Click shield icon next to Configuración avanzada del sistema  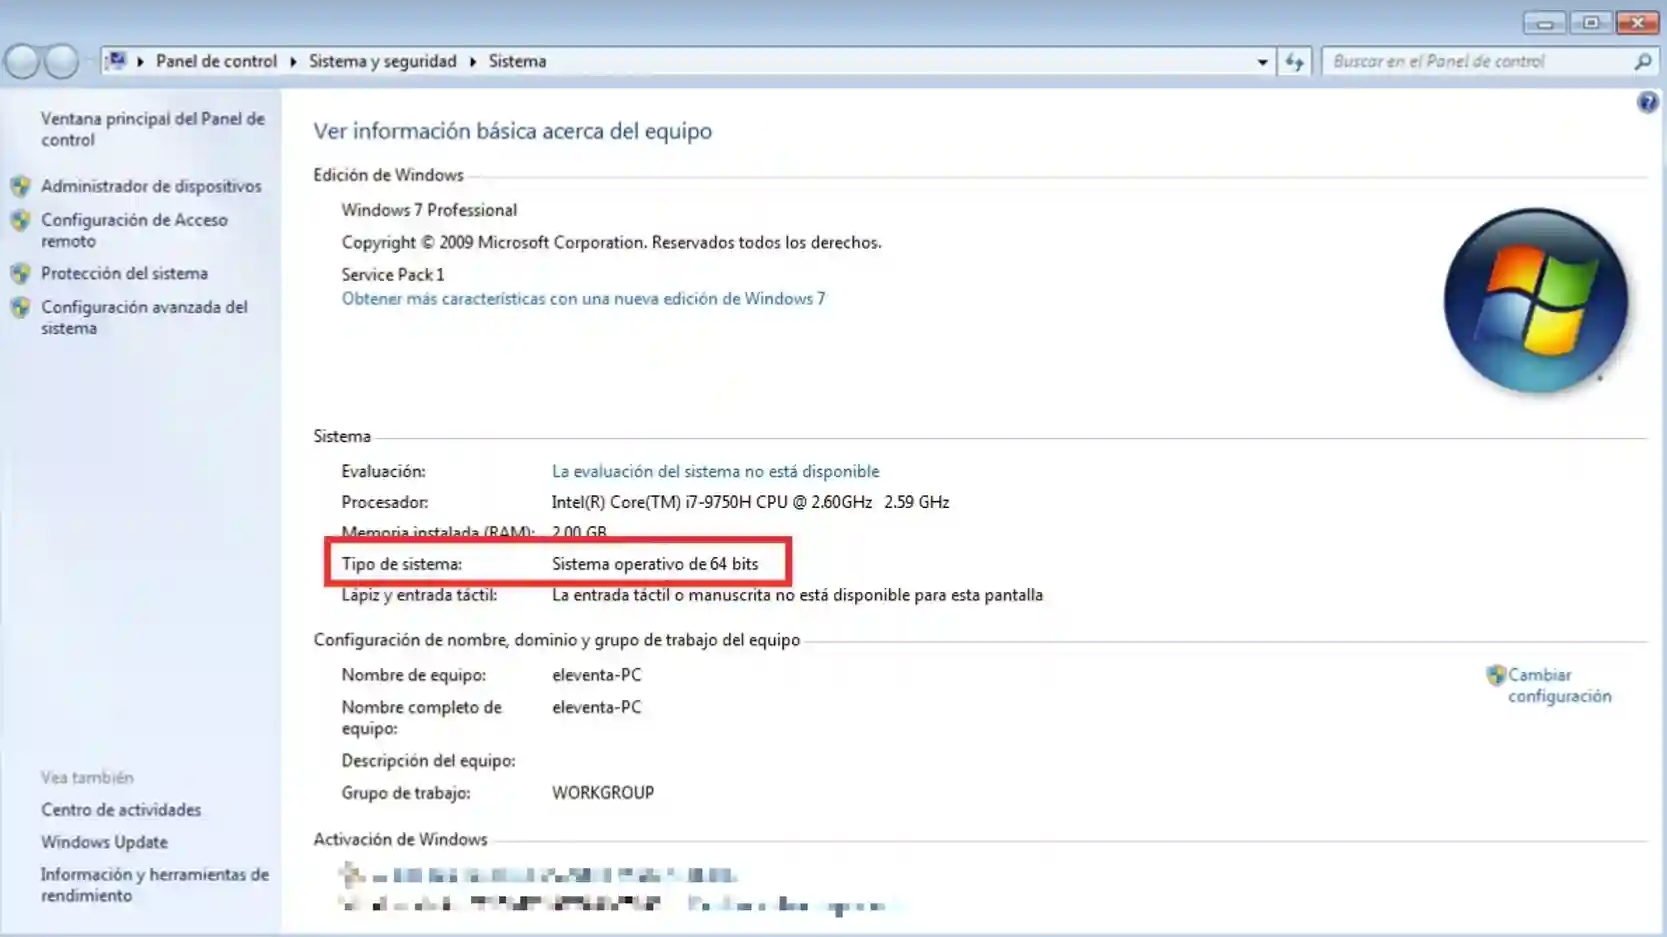click(x=20, y=307)
